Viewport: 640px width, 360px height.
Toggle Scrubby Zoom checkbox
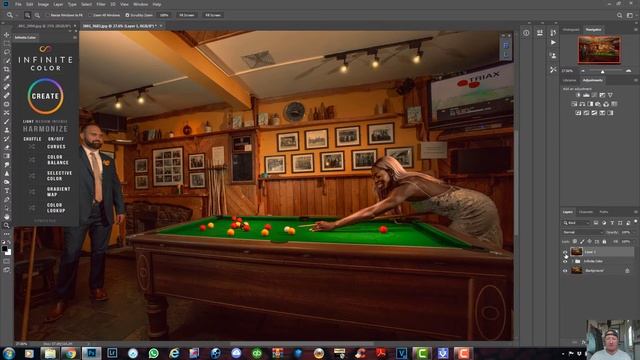[x=127, y=15]
